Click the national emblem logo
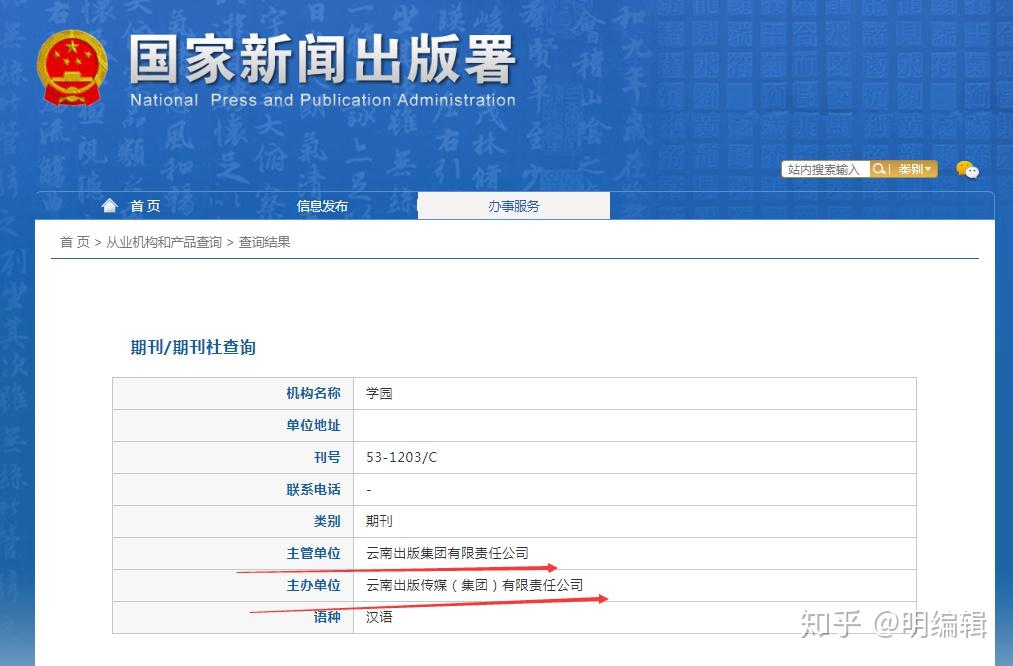 coord(72,68)
